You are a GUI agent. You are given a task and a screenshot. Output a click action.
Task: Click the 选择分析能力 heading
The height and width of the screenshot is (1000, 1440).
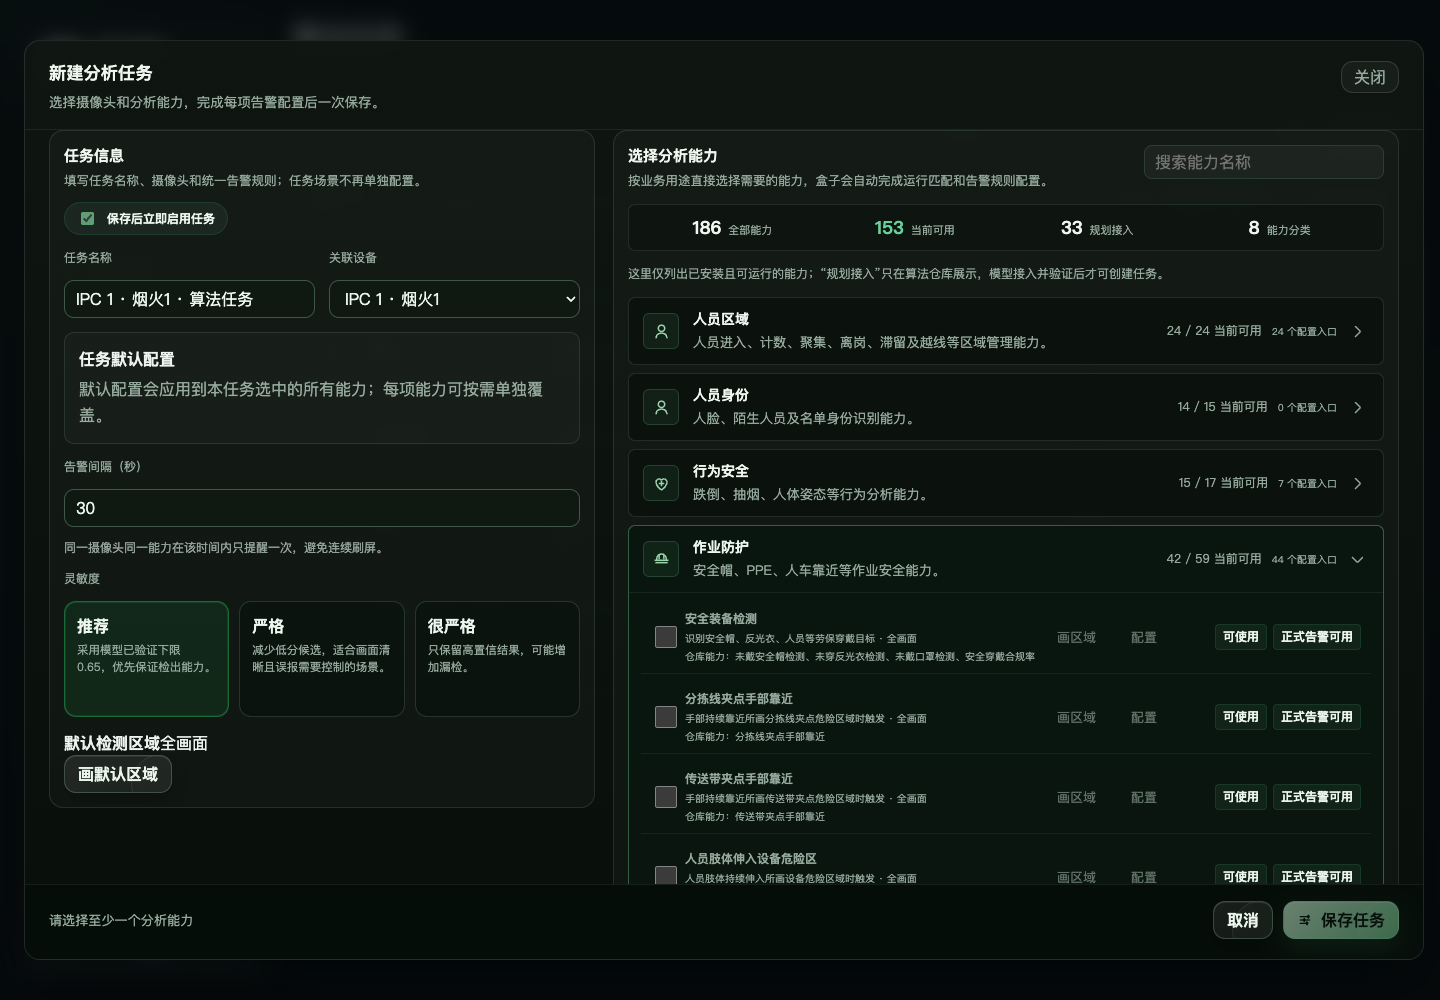[x=673, y=156]
